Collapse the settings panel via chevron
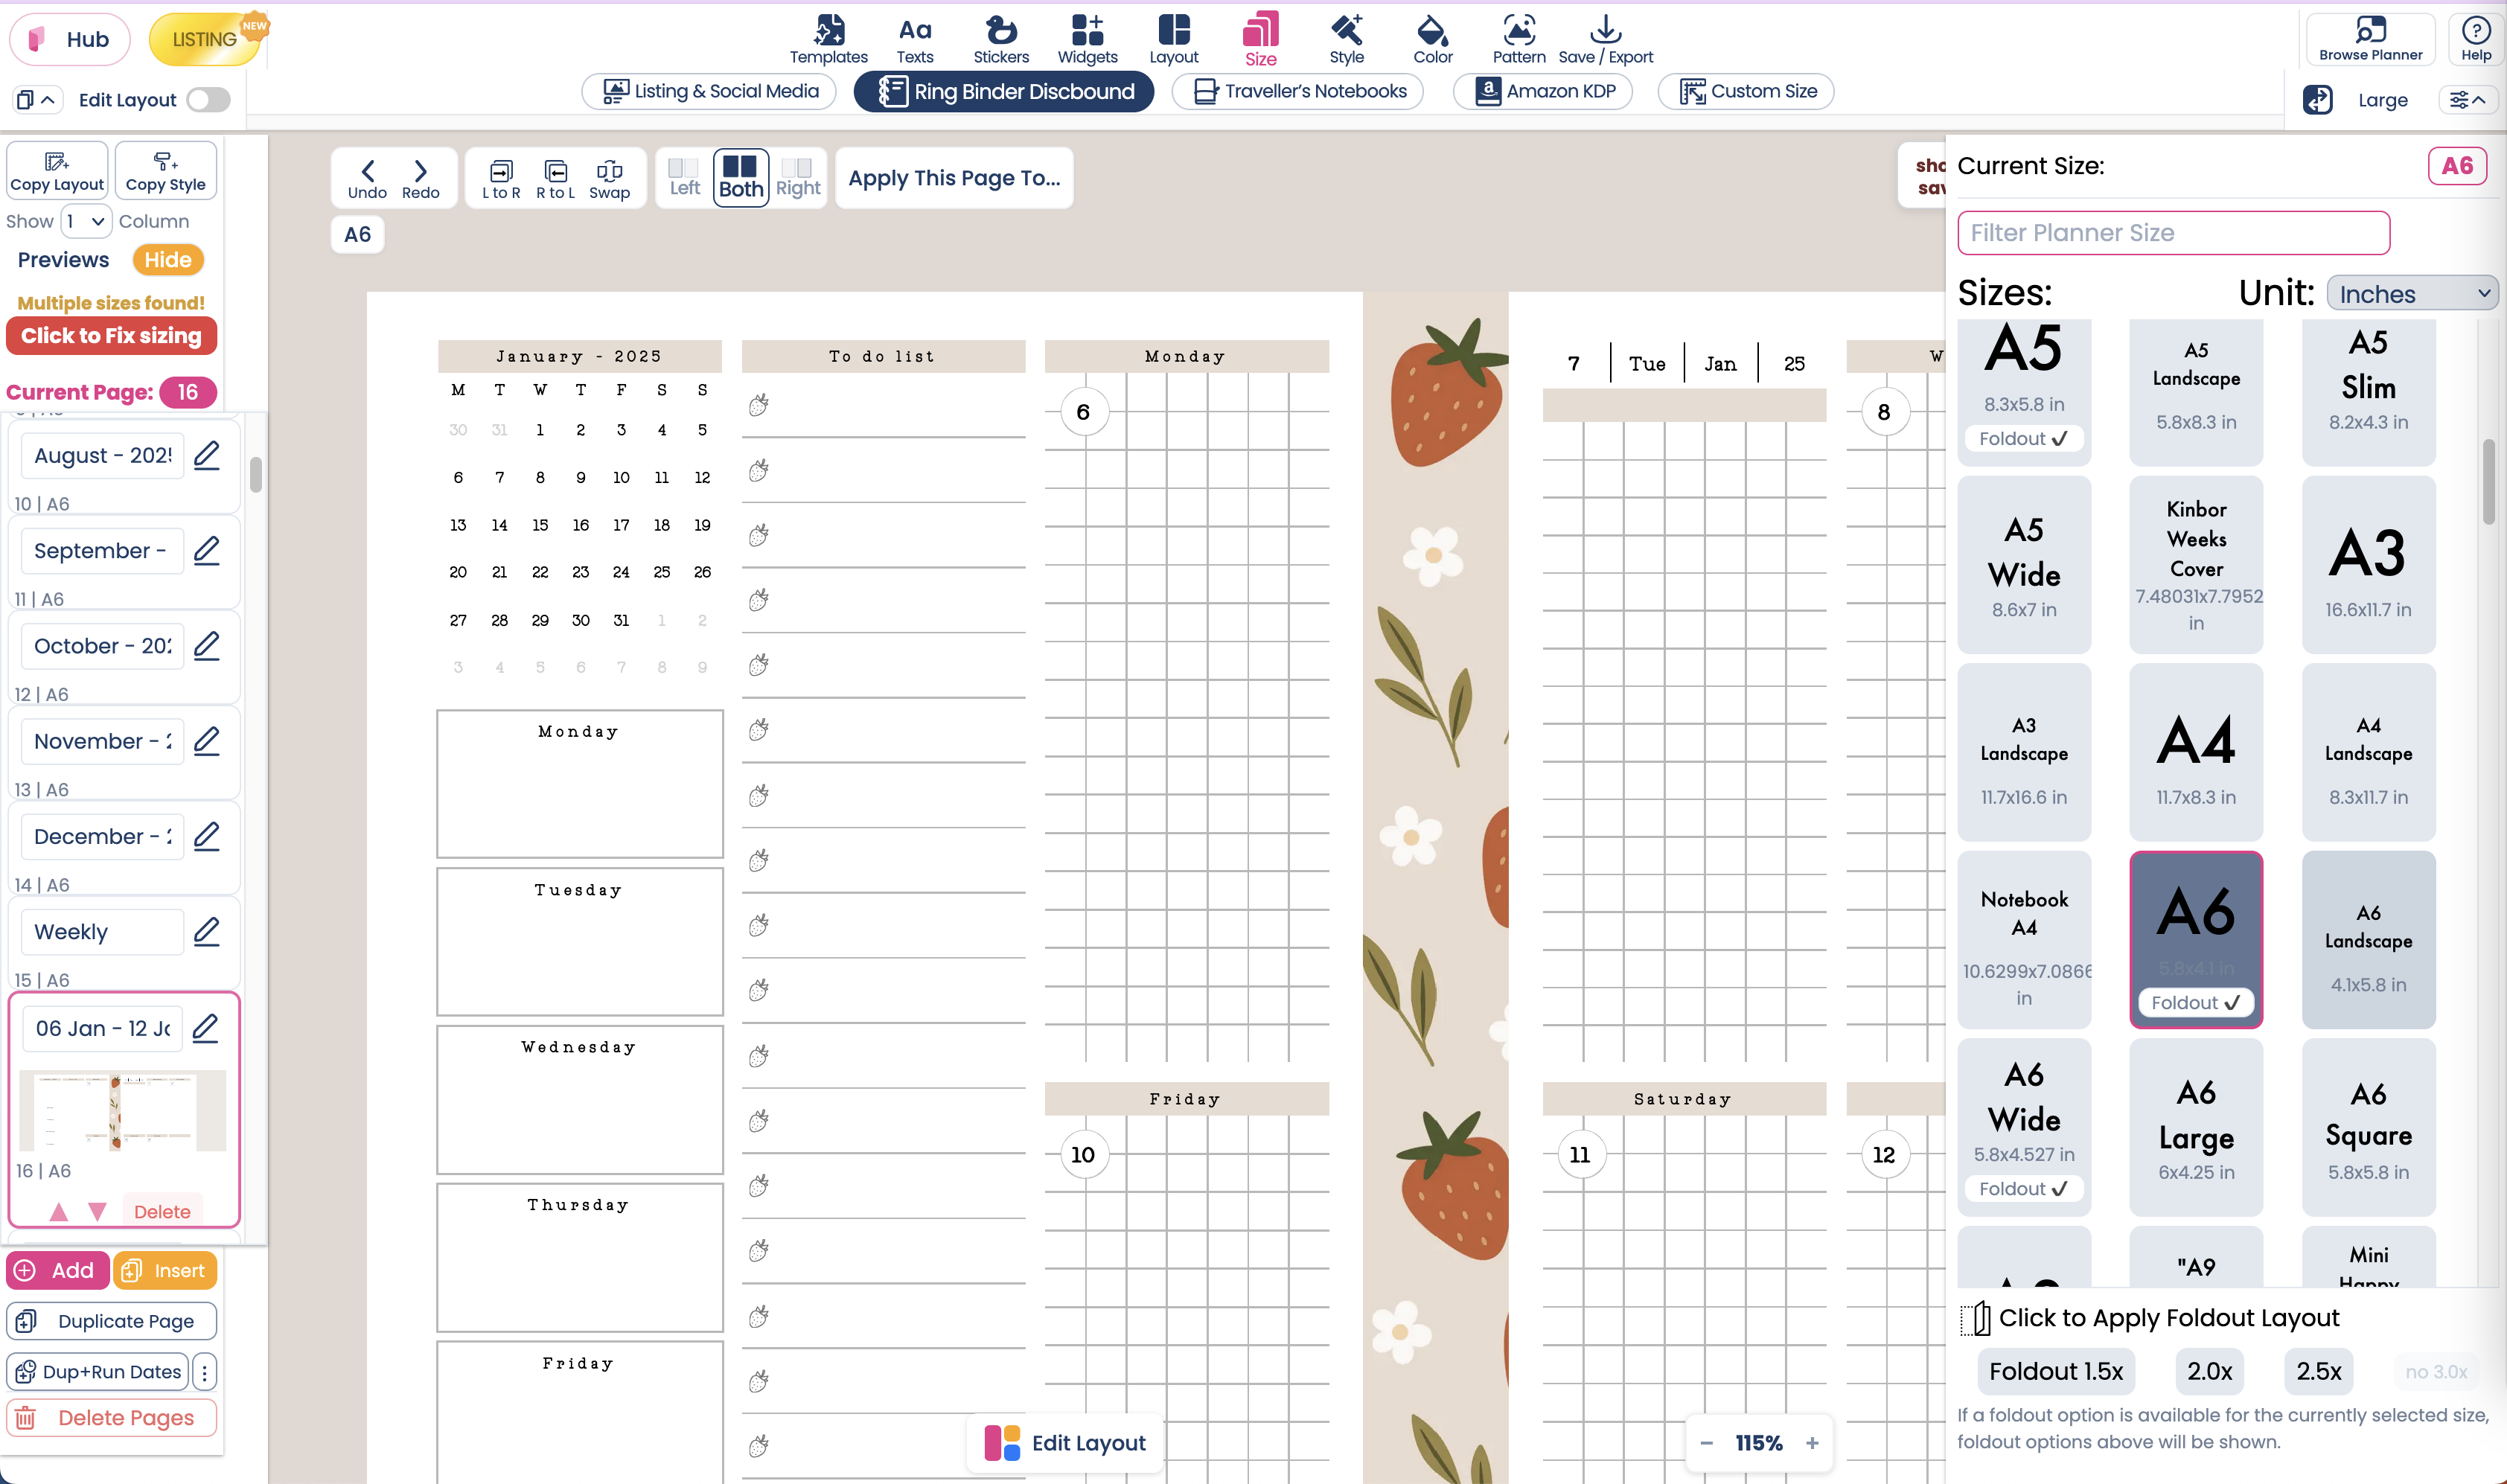 2468,99
